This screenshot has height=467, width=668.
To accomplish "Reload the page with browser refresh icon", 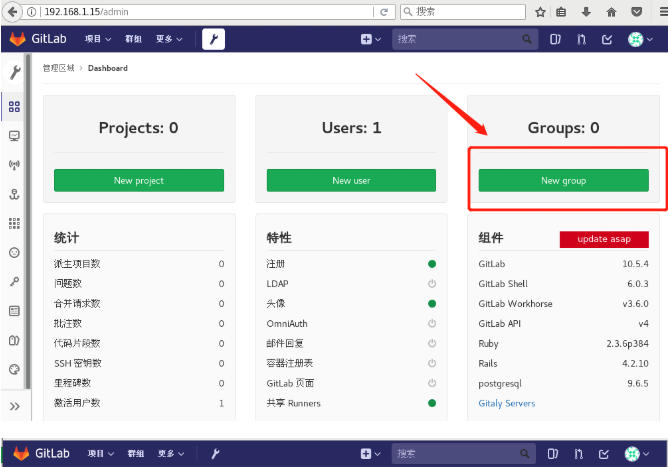I will coord(384,12).
